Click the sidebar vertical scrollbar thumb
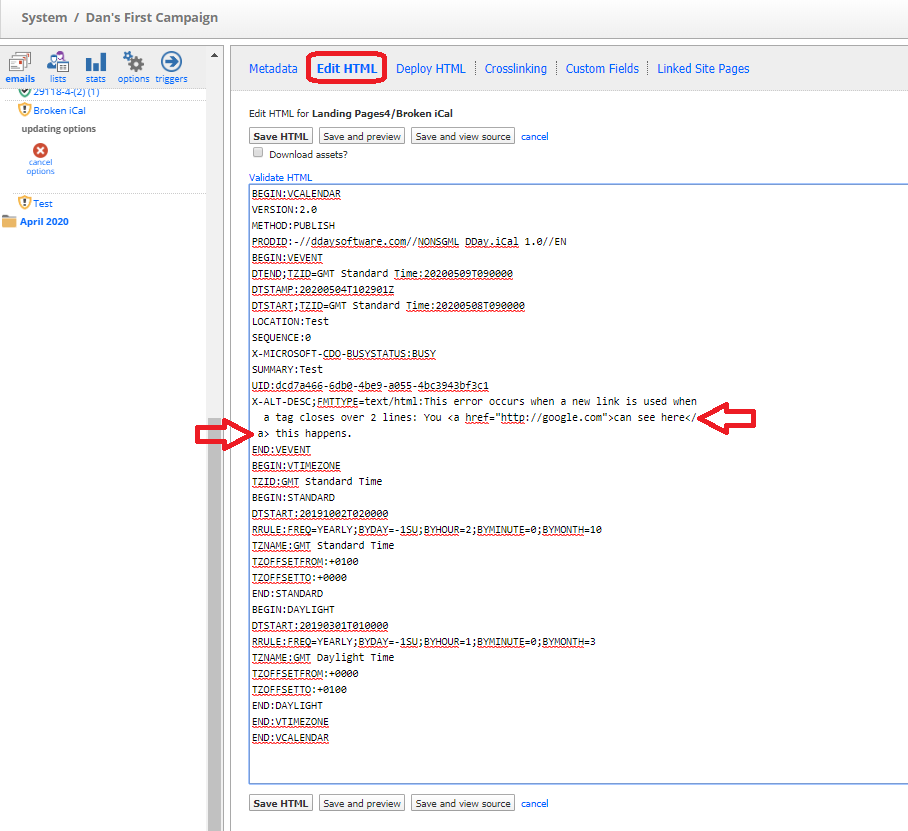This screenshot has width=908, height=831. click(x=215, y=624)
